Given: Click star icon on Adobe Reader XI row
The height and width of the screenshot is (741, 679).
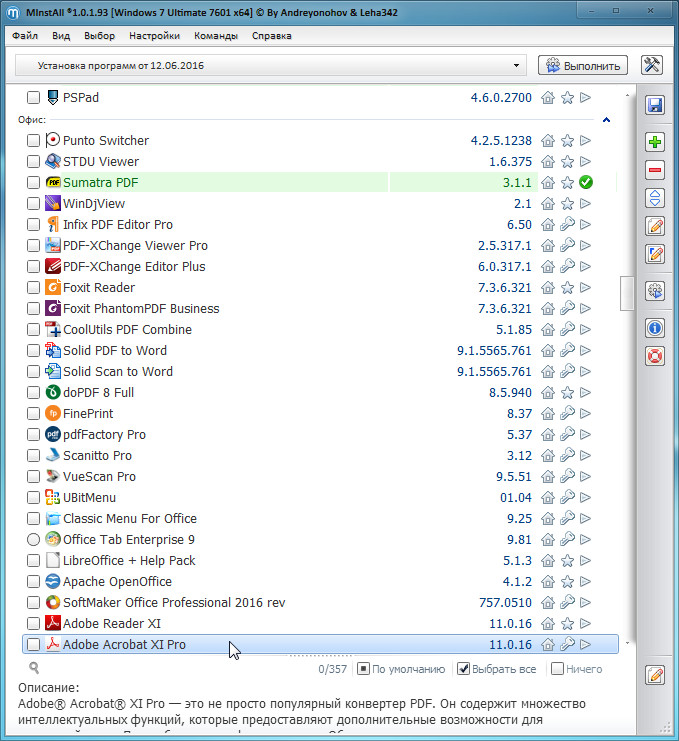Looking at the screenshot, I should [x=567, y=623].
